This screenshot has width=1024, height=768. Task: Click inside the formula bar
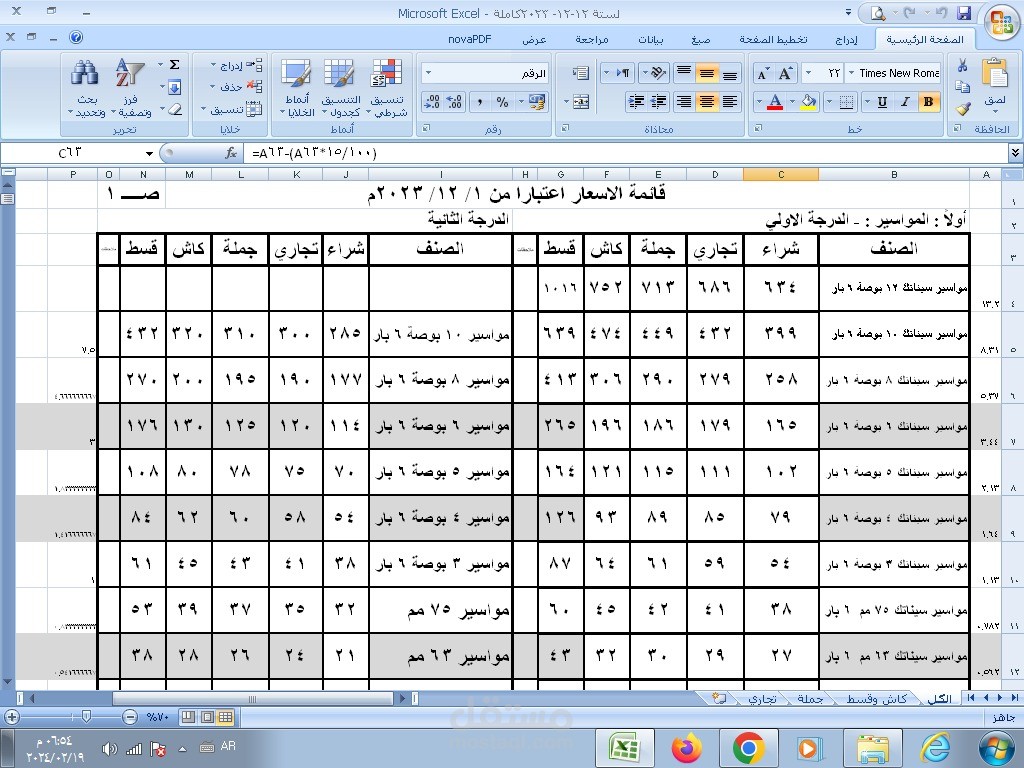pyautogui.click(x=627, y=153)
